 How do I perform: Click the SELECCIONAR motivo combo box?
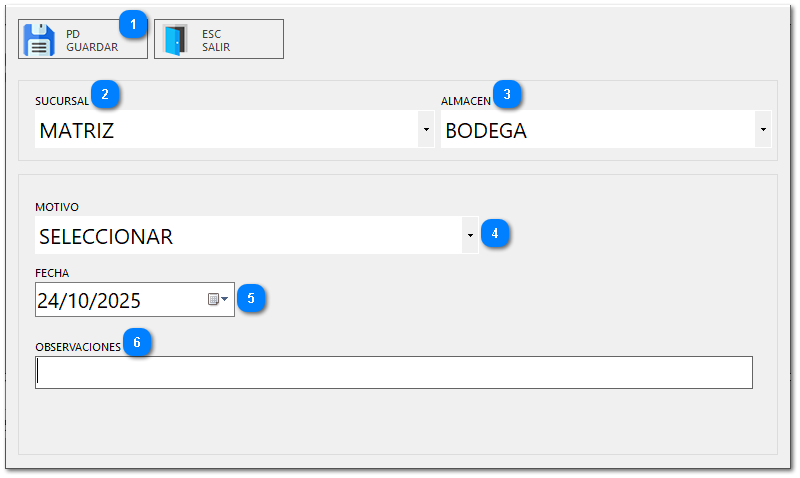click(x=248, y=236)
